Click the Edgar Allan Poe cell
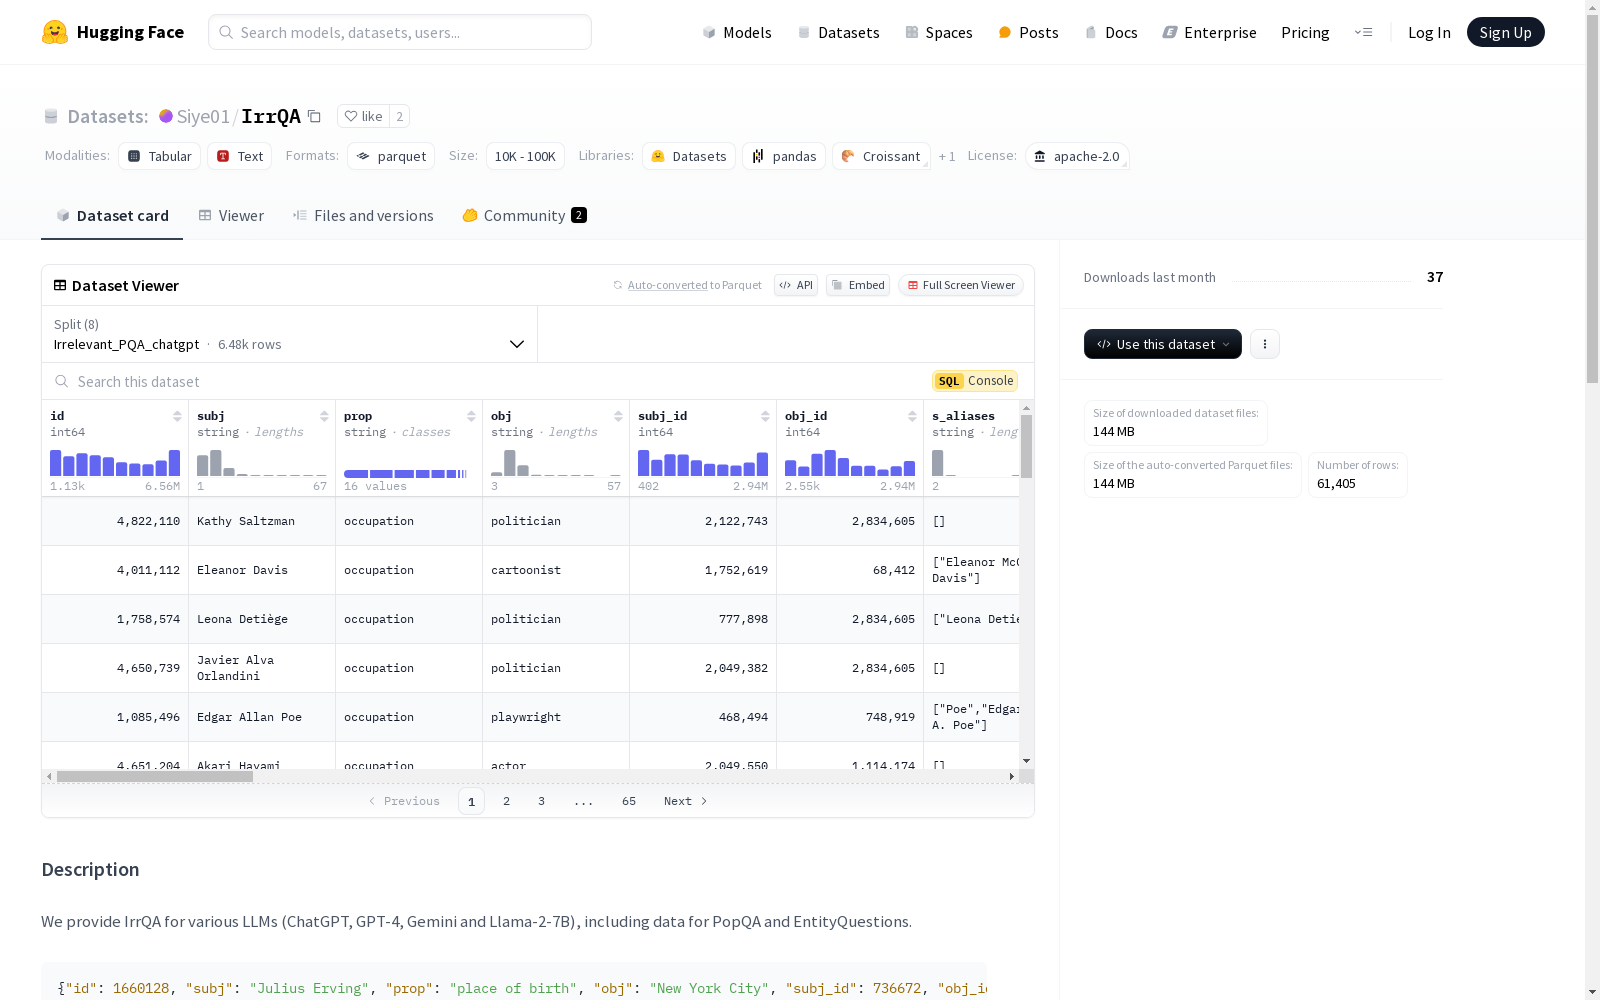The image size is (1600, 1000). (x=262, y=717)
